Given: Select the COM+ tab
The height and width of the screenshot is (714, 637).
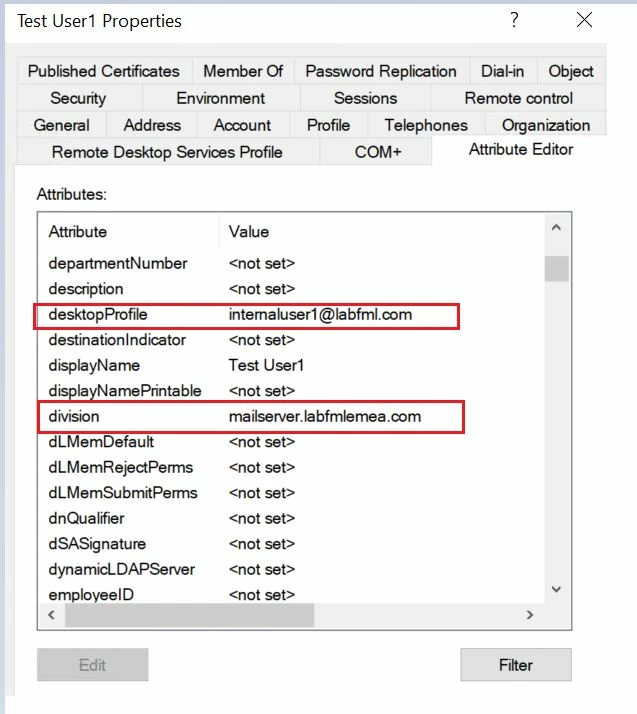Looking at the screenshot, I should pyautogui.click(x=378, y=152).
